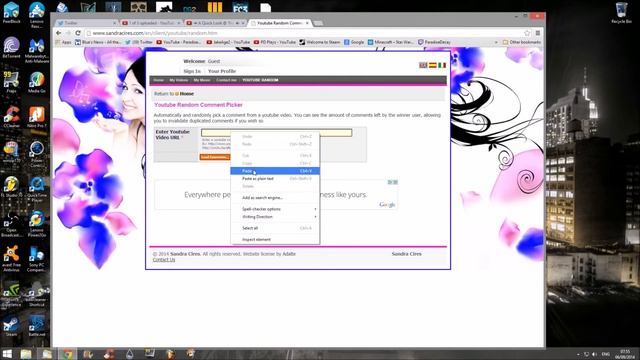
Task: Expand Spell-checker options submenu
Action: 275,209
